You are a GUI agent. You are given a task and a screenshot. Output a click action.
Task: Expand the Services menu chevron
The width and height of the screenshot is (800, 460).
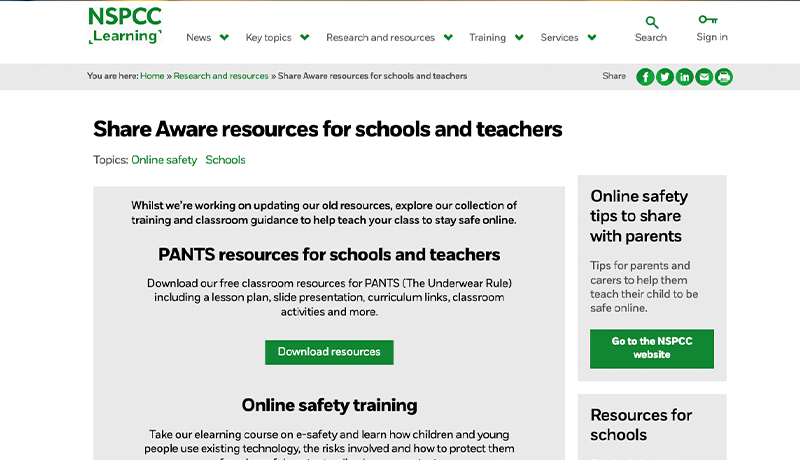pyautogui.click(x=592, y=38)
